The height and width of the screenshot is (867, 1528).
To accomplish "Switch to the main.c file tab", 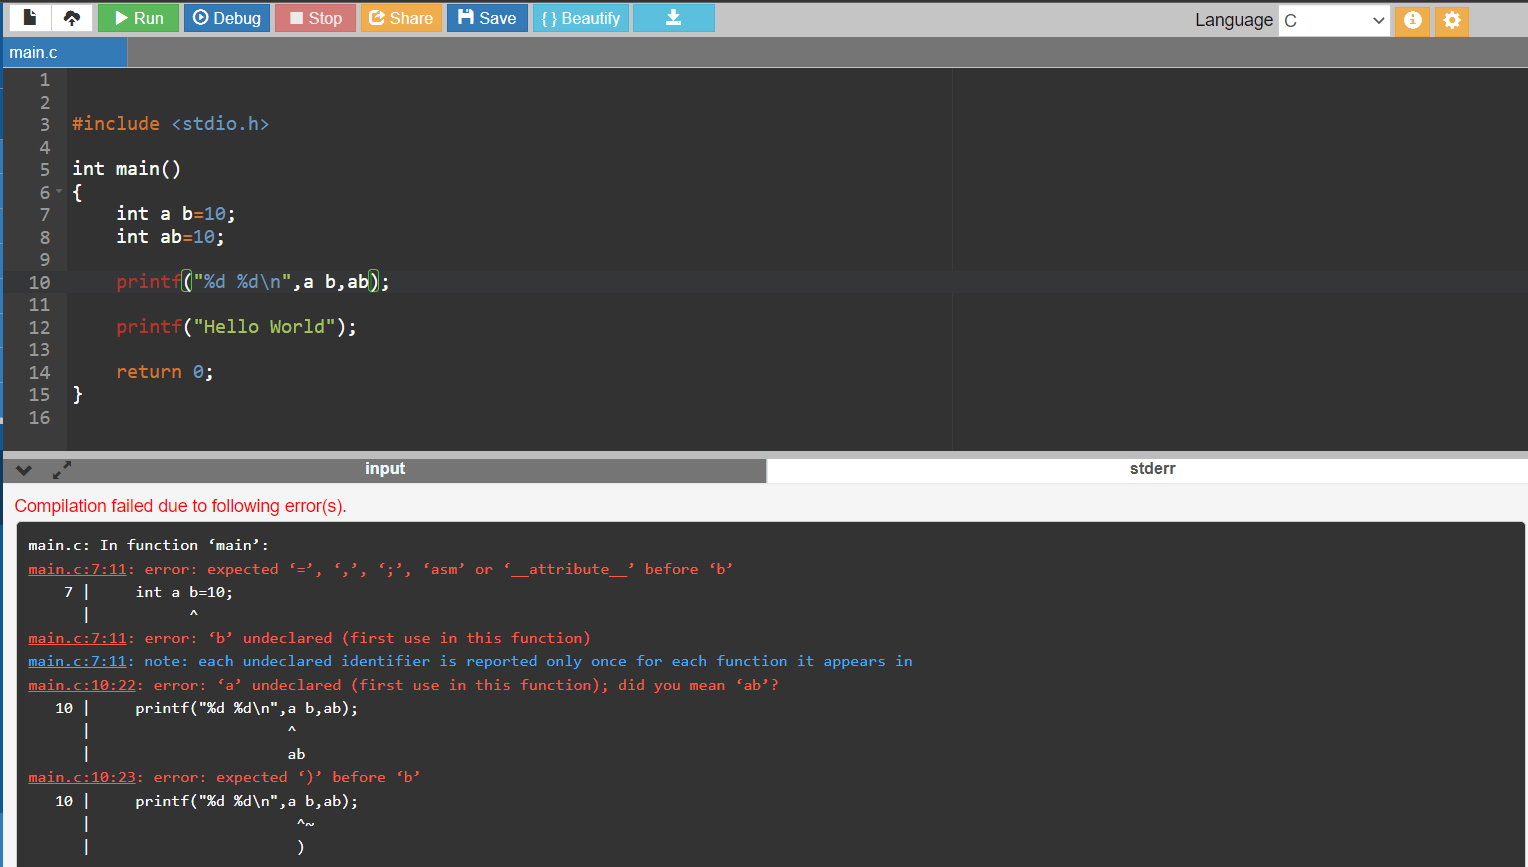I will point(65,53).
